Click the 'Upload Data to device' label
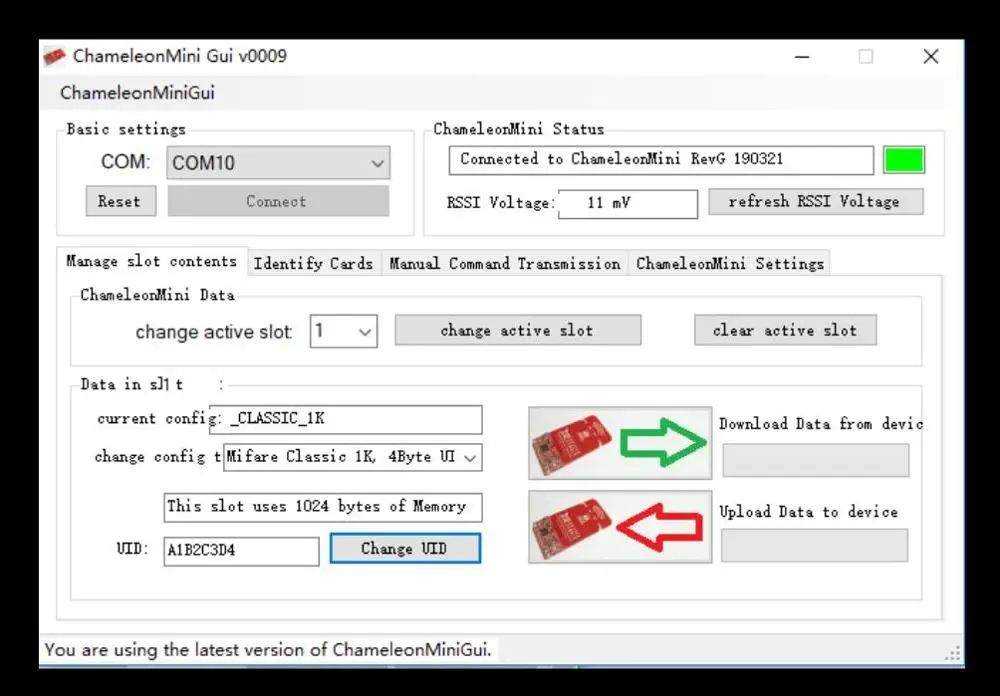This screenshot has height=696, width=1000. pyautogui.click(x=809, y=512)
